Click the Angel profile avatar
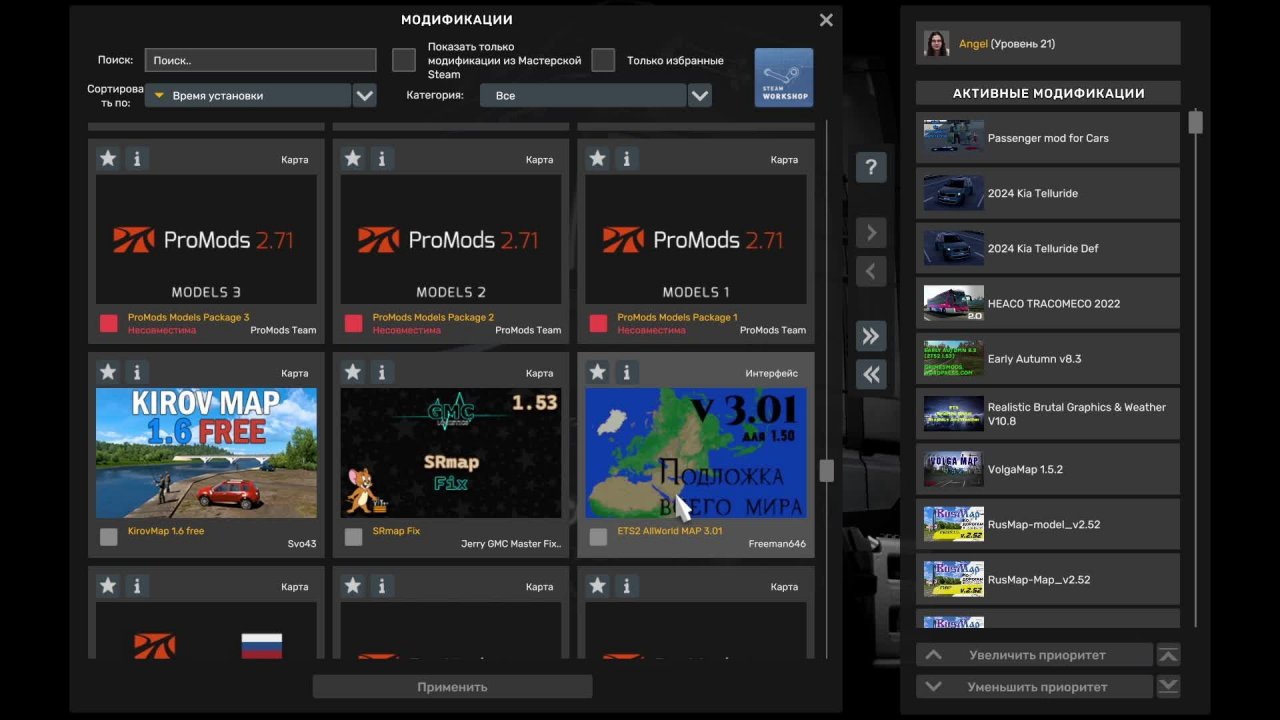The height and width of the screenshot is (720, 1280). 937,44
